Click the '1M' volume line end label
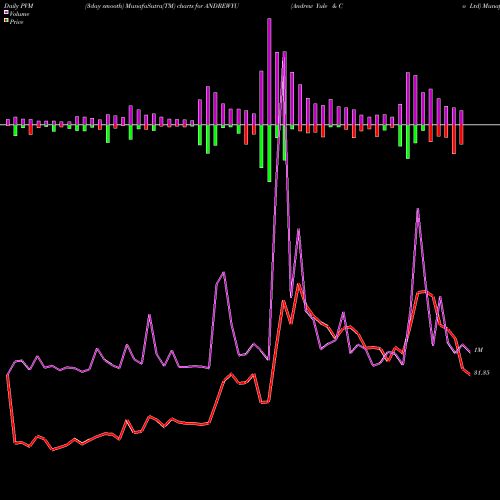Viewport: 500px width, 500px height. 478,350
